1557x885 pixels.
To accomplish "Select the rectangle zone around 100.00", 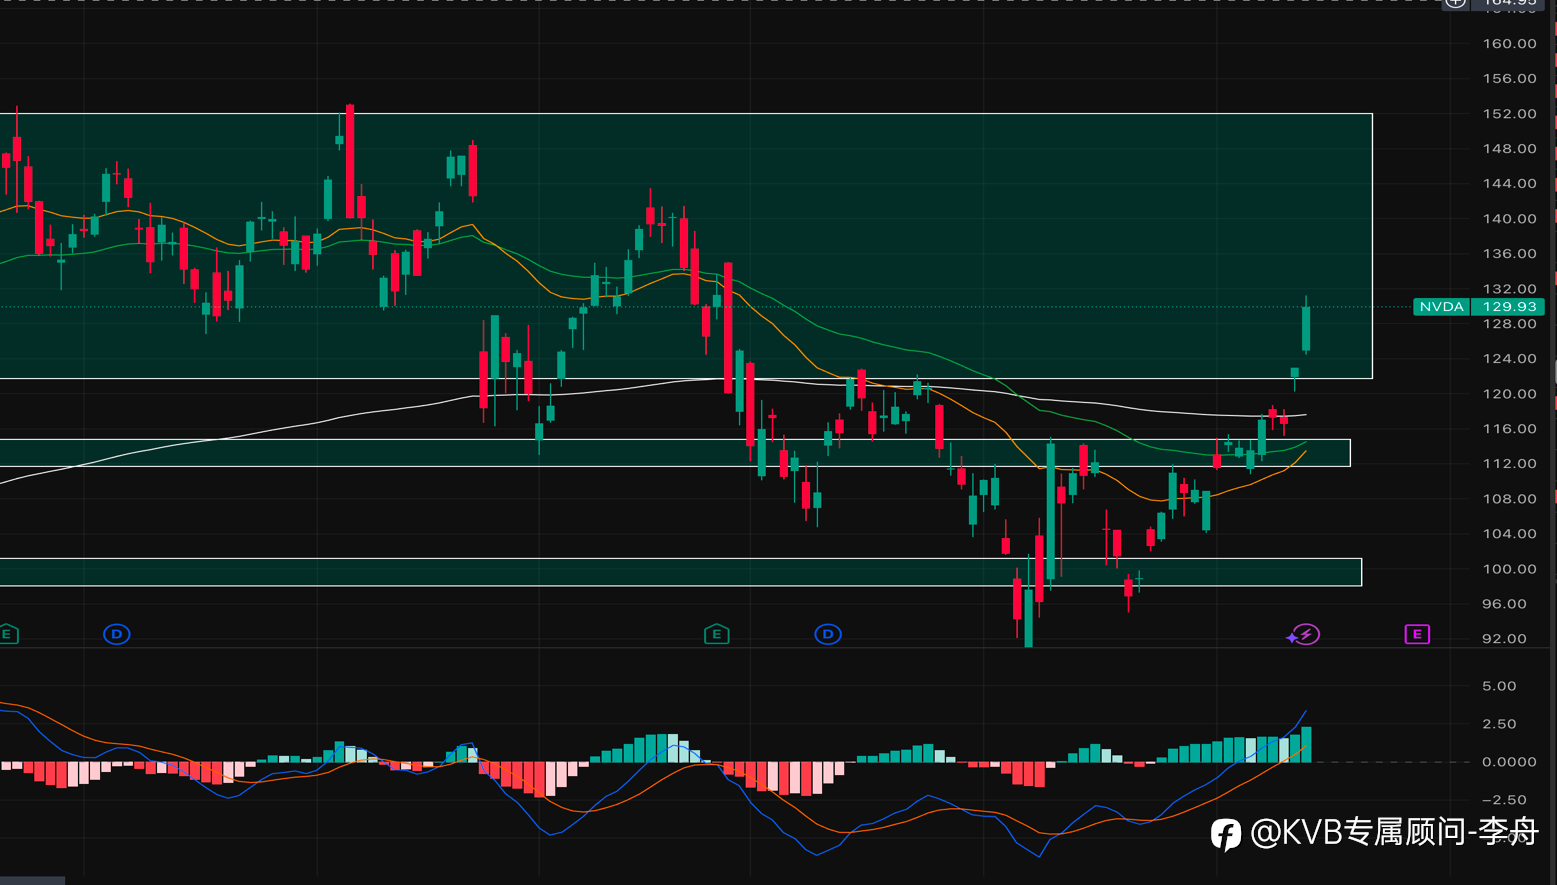I will [x=680, y=572].
